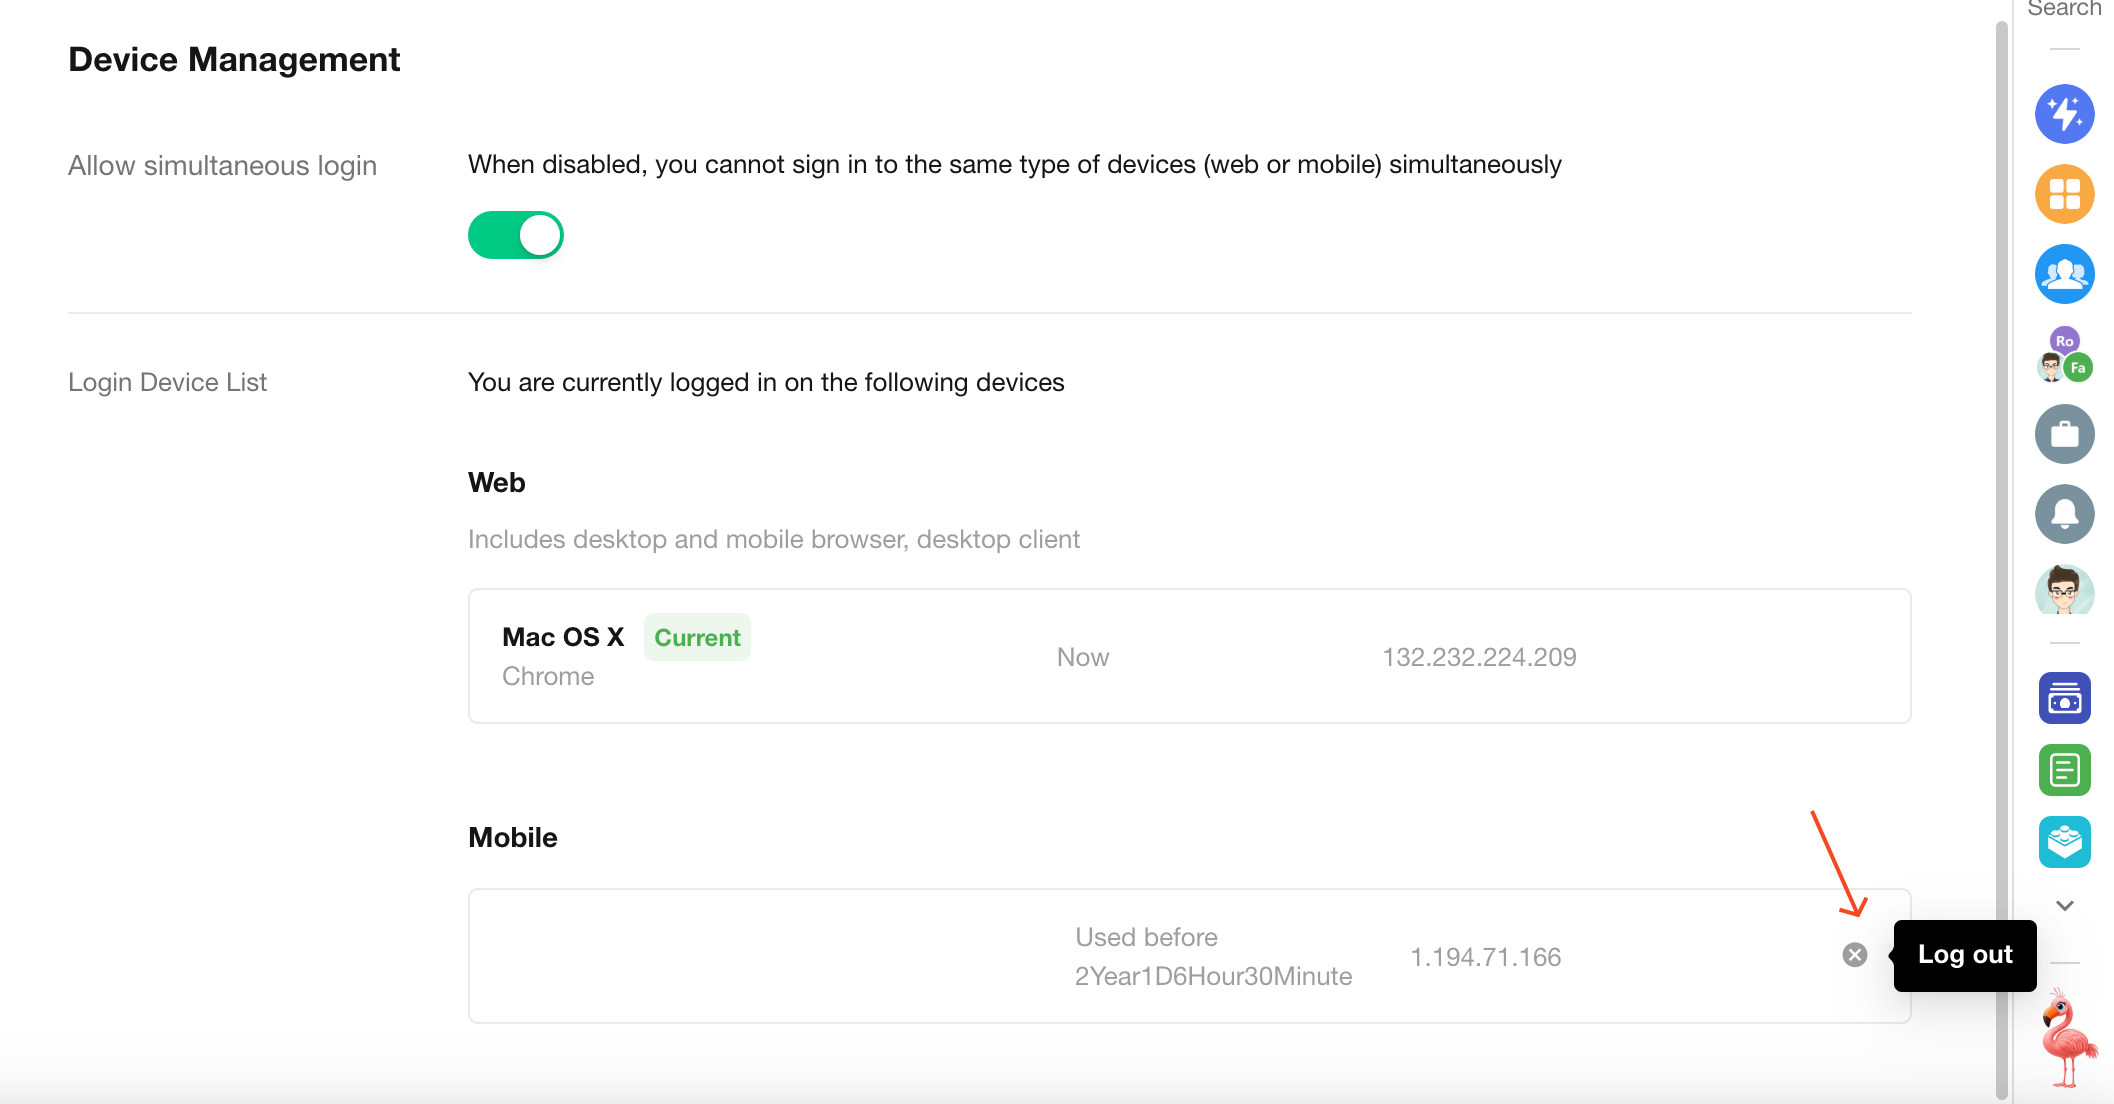
Task: Select the Mac OS X Chrome device row
Action: (1188, 656)
